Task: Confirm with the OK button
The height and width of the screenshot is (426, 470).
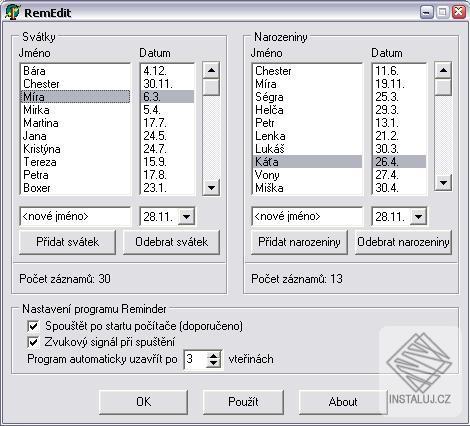Action: click(x=144, y=402)
